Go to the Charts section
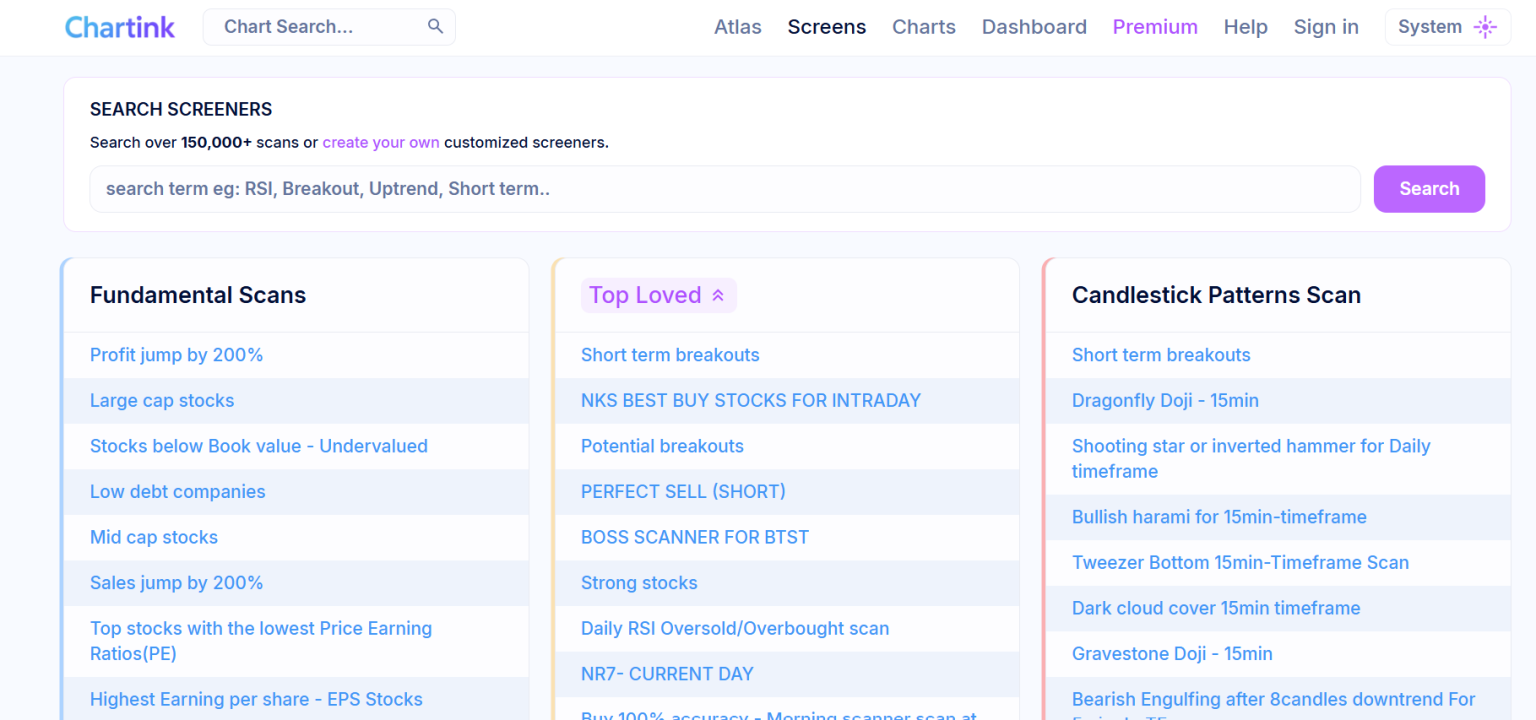Image resolution: width=1536 pixels, height=720 pixels. [923, 27]
